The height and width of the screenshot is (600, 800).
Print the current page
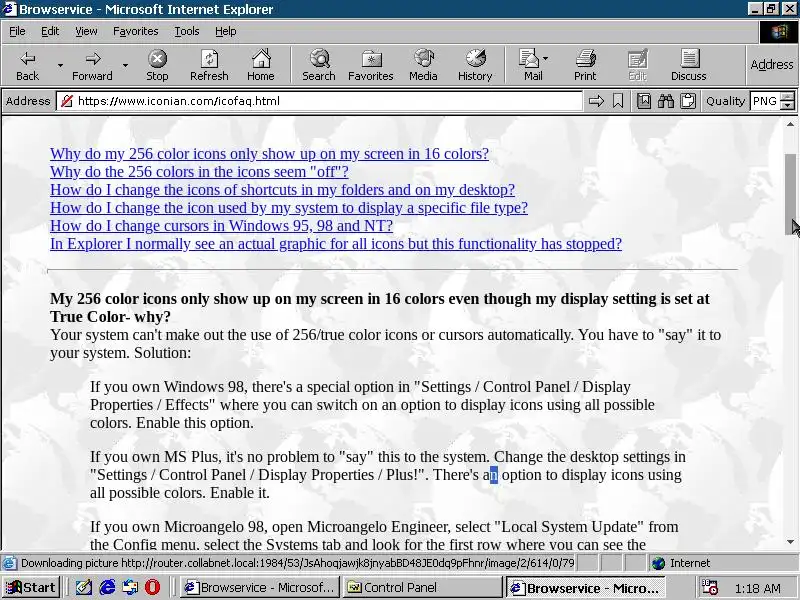(x=585, y=65)
